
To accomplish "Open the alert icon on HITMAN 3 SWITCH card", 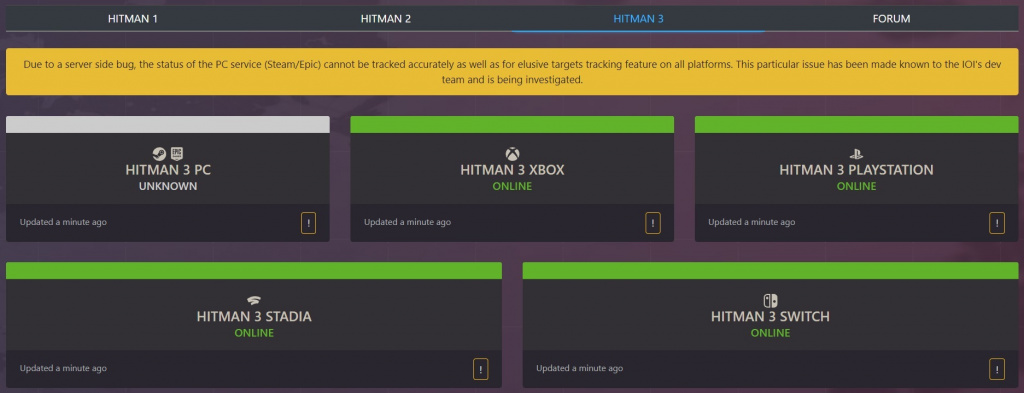I will coord(997,369).
